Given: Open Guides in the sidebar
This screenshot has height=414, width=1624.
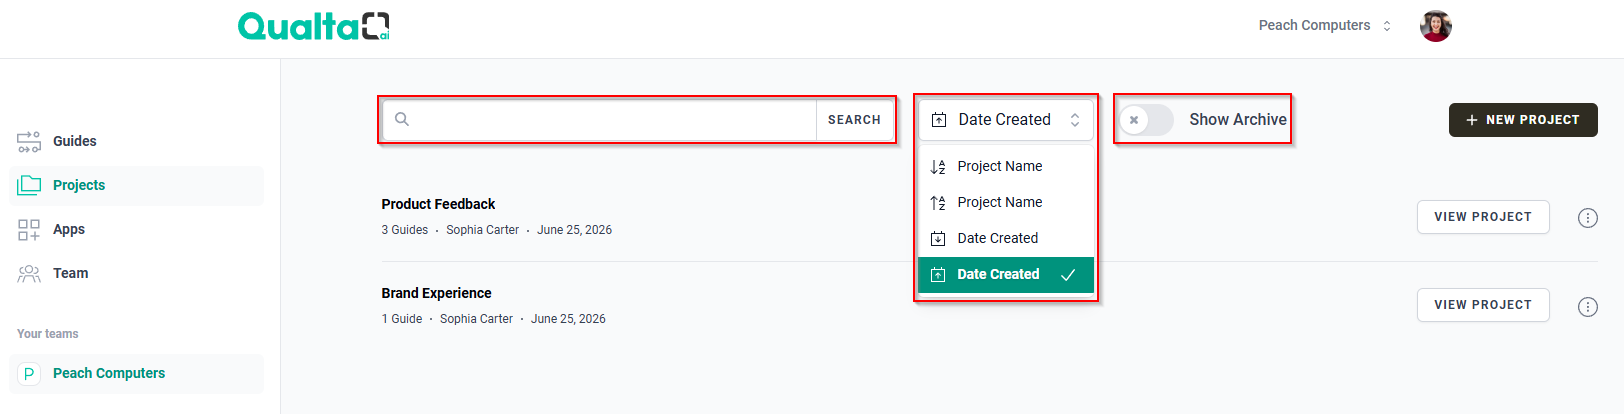Looking at the screenshot, I should (137, 141).
